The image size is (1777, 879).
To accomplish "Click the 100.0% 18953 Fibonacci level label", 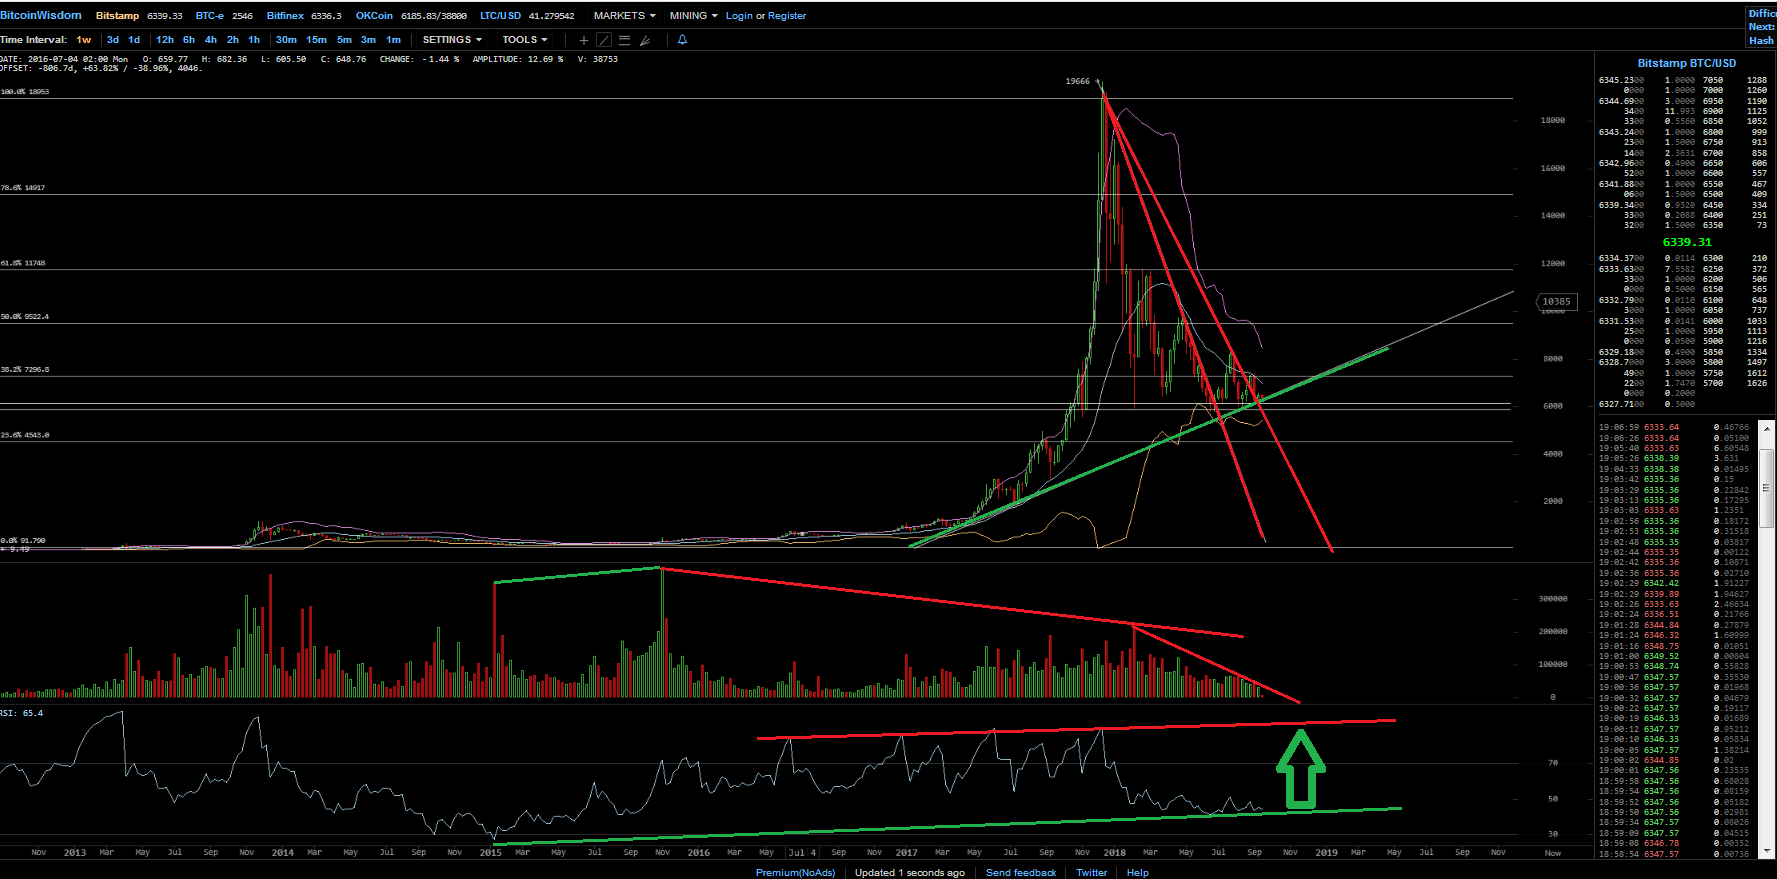I will point(25,92).
